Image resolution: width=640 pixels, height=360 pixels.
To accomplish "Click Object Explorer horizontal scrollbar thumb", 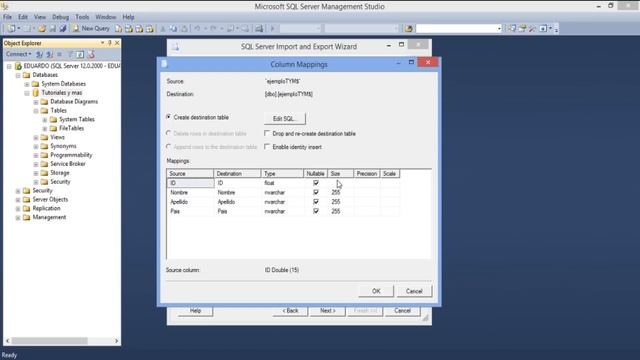I will click(x=49, y=341).
